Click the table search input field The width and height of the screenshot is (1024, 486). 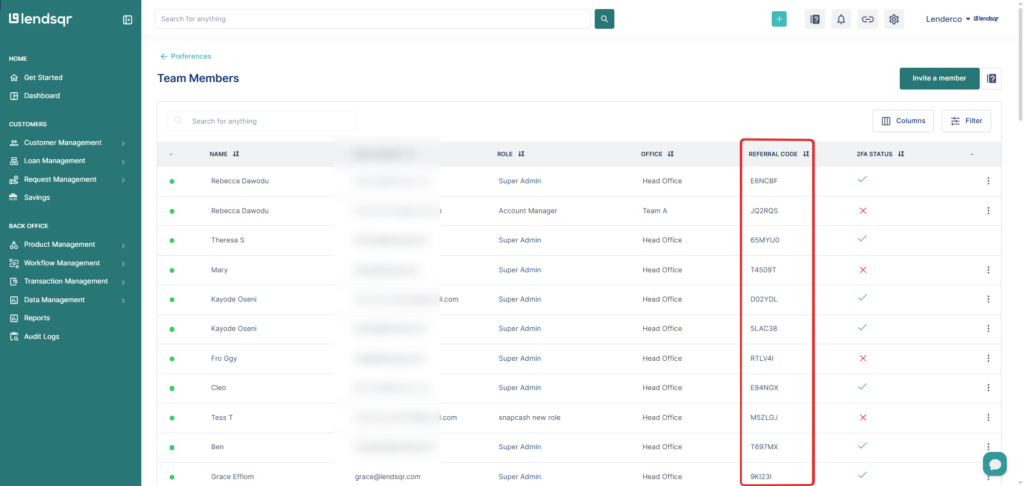point(262,121)
